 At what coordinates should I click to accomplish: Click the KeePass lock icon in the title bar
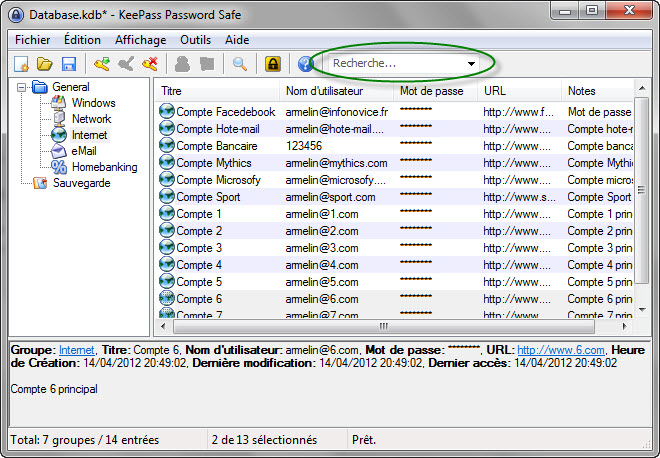16,15
